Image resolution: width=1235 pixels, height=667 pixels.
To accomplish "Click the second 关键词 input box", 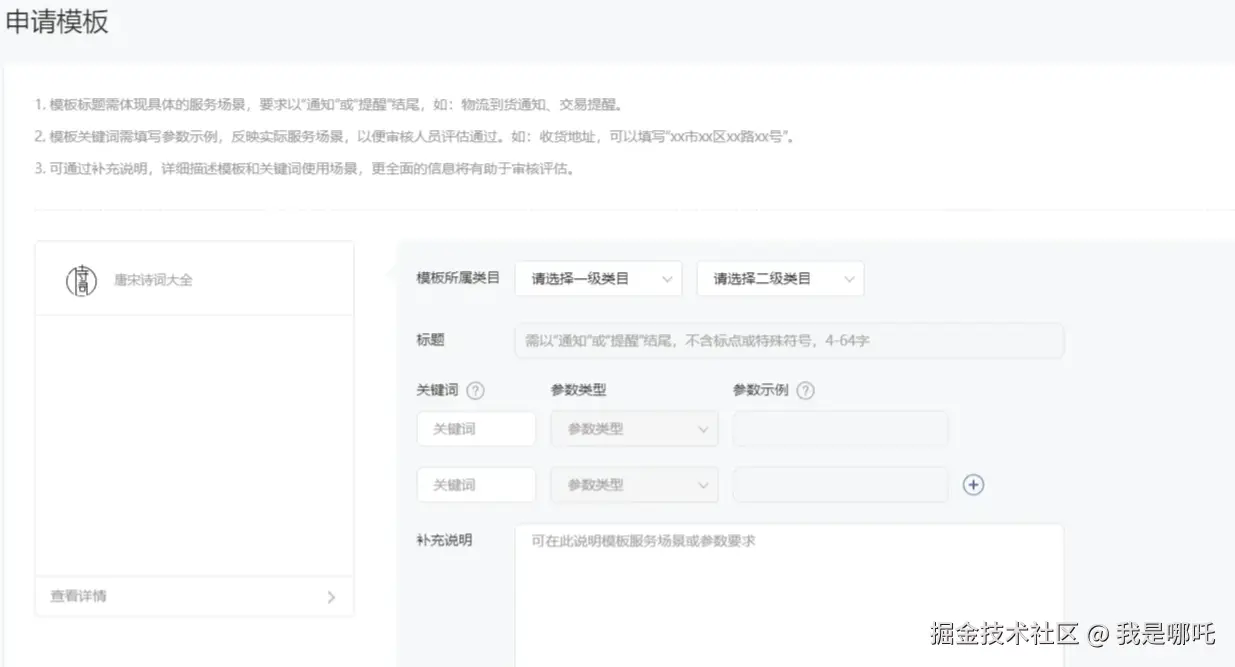I will click(x=476, y=485).
